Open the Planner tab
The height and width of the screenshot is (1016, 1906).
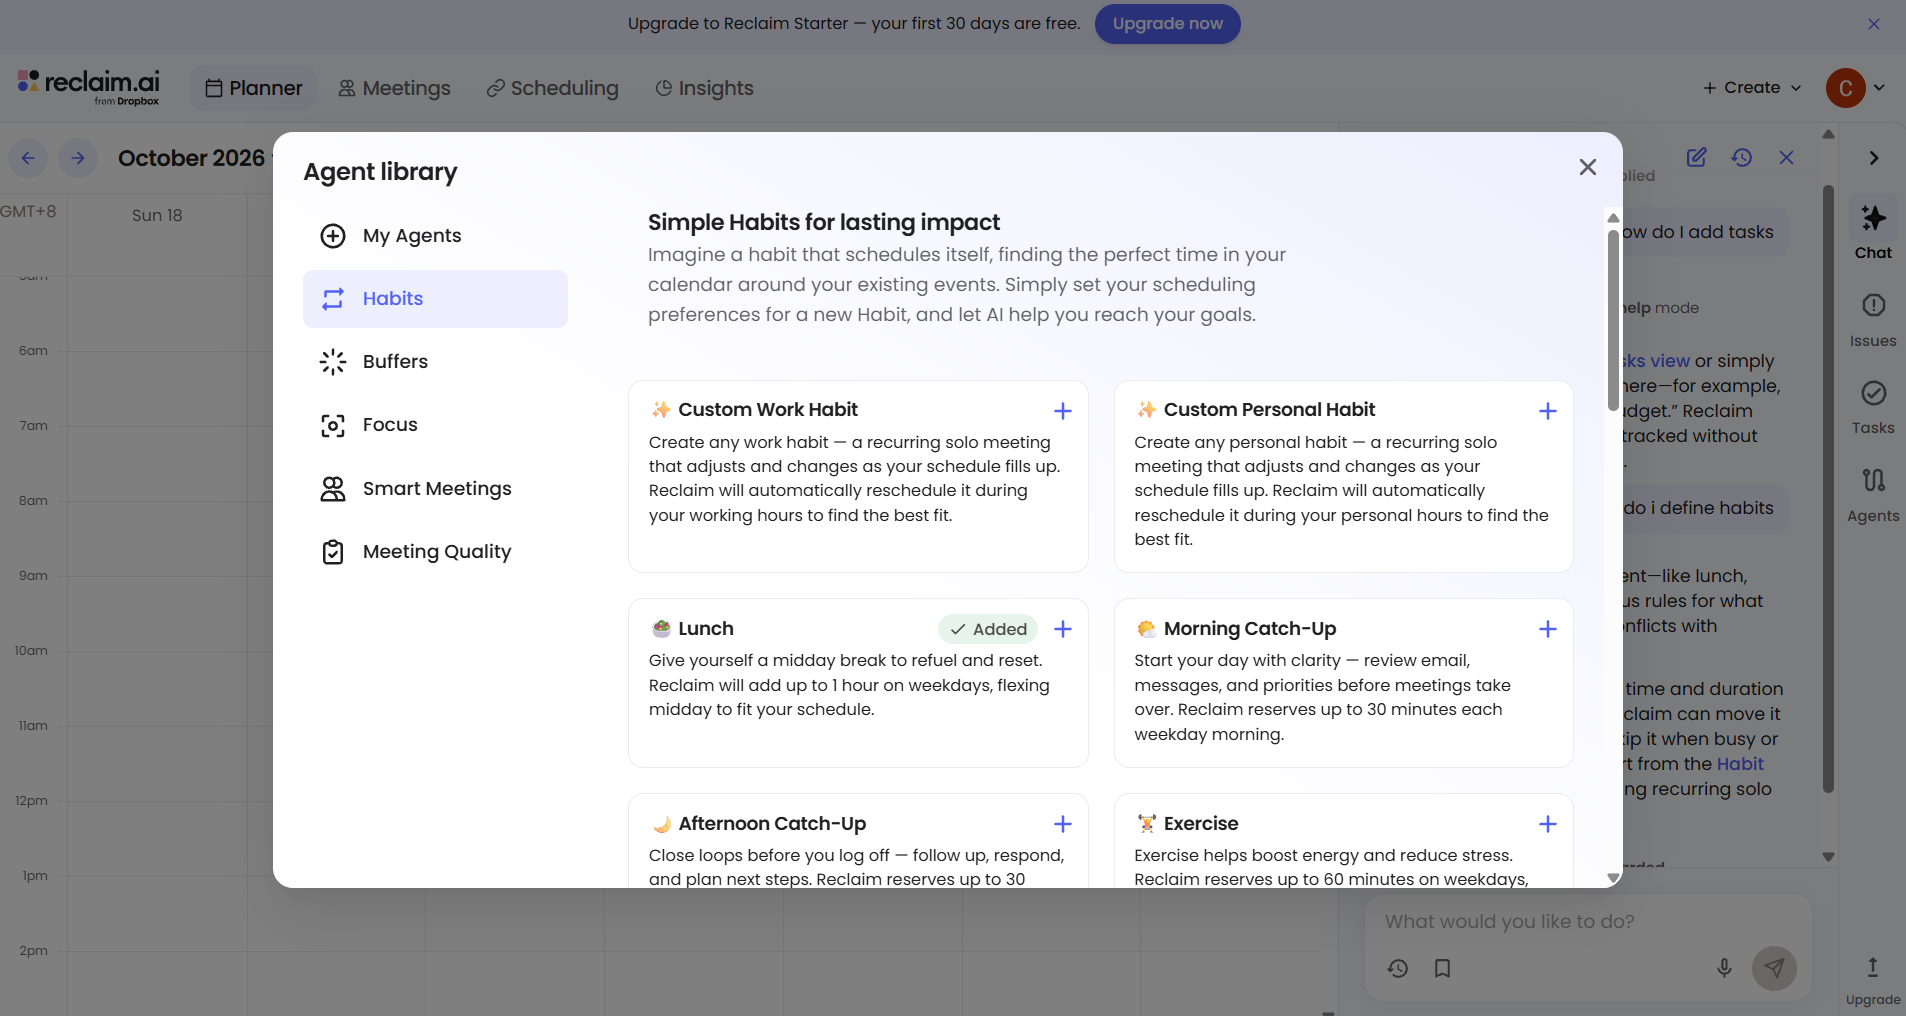(254, 88)
